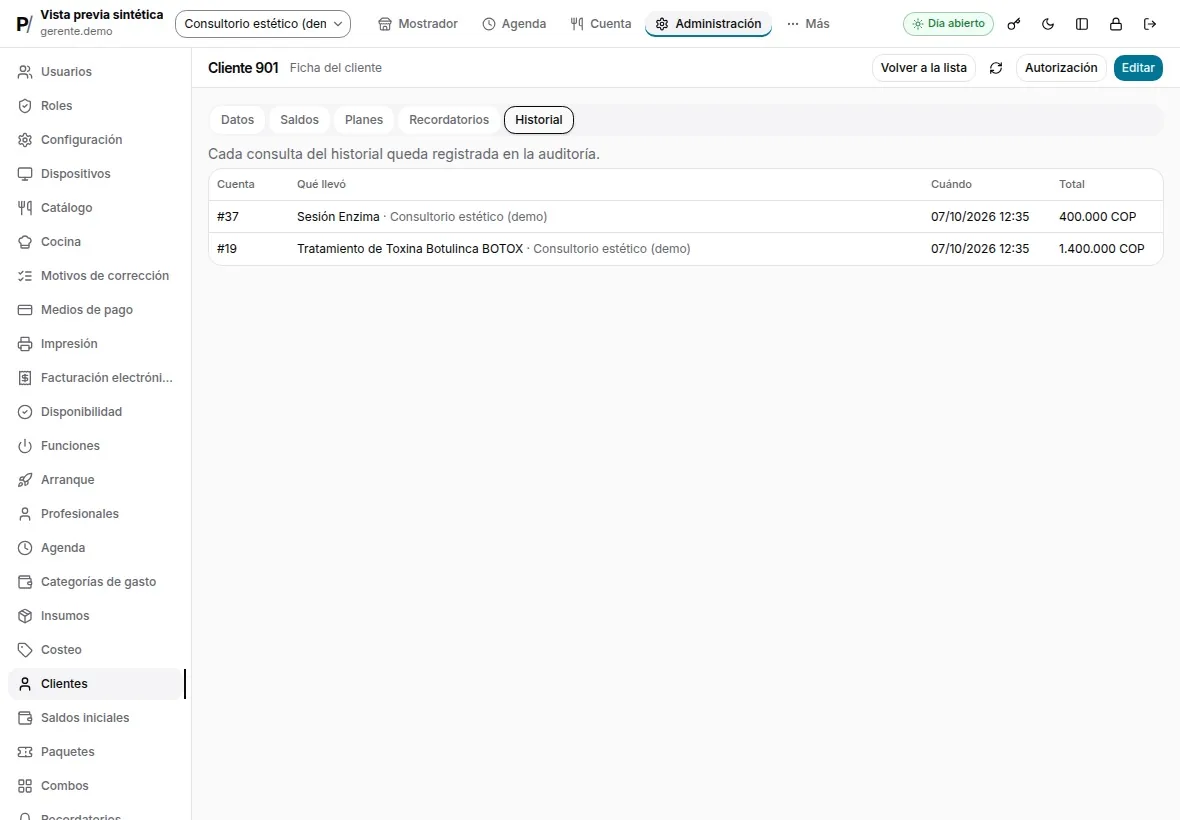Click the Qué llevó column header
This screenshot has height=820, width=1180.
coord(321,184)
